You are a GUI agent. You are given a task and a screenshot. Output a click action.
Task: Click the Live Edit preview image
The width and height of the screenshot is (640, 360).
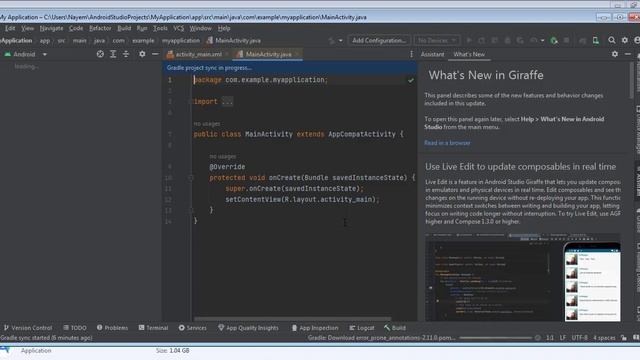[523, 278]
